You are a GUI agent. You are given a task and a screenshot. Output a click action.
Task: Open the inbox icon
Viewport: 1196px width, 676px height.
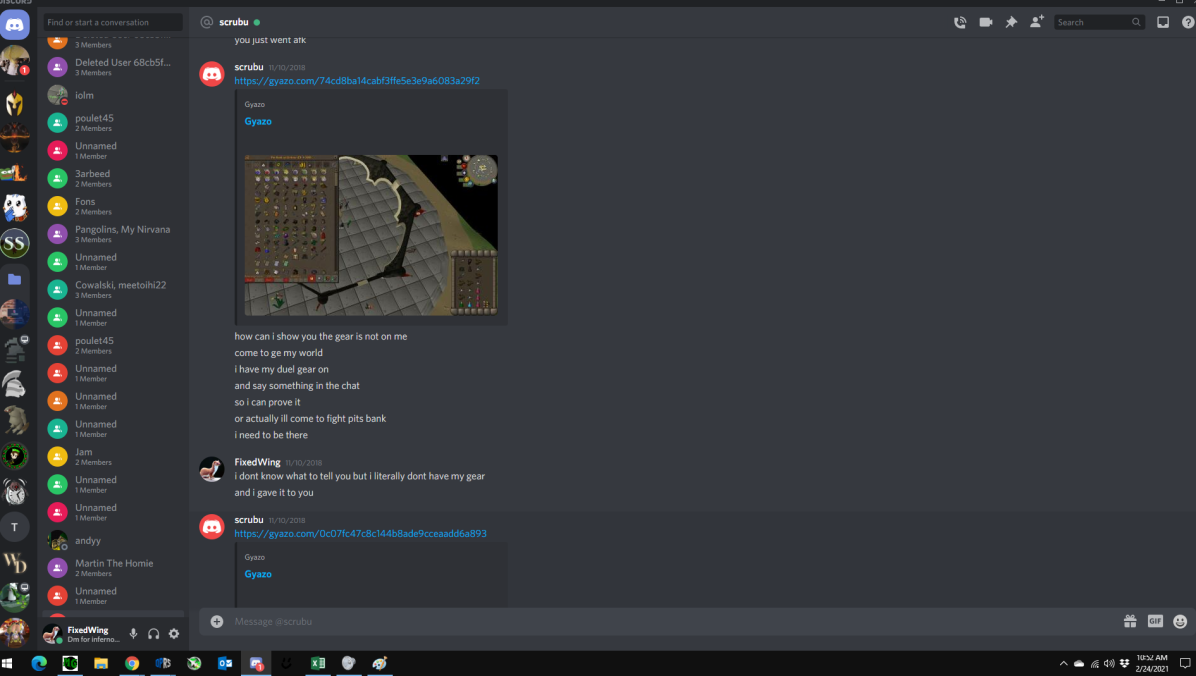click(x=1162, y=22)
